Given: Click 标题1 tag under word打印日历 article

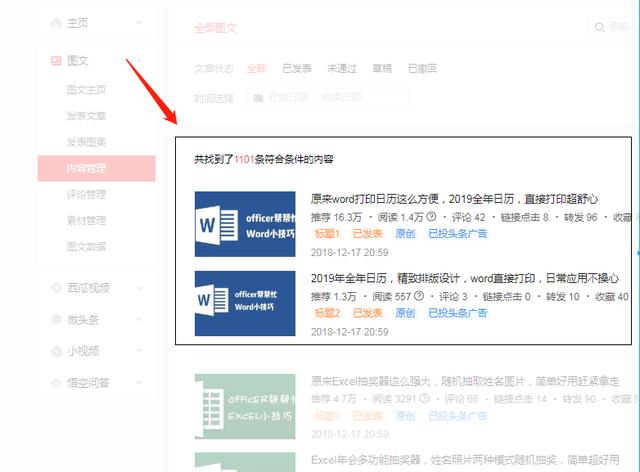Looking at the screenshot, I should point(327,234).
